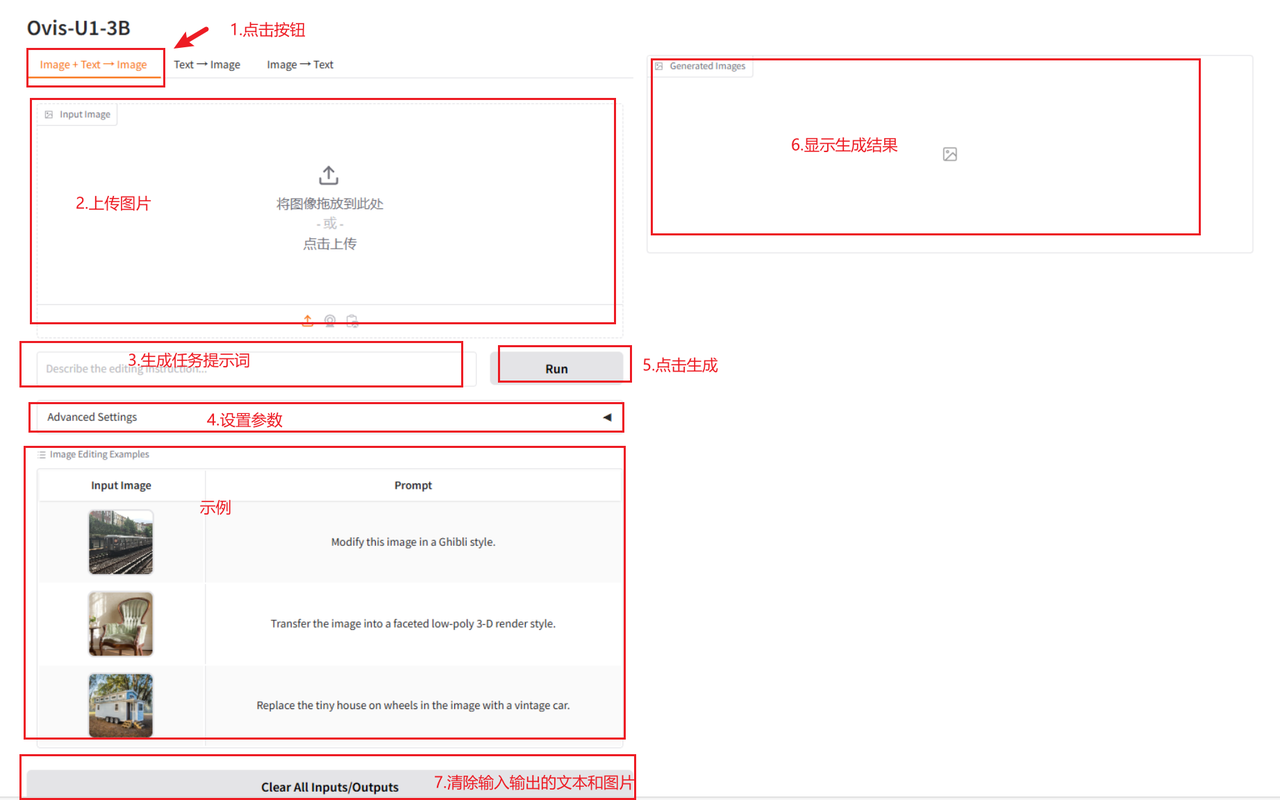This screenshot has width=1280, height=800.
Task: Click the 将图像拖放到此处 drop text
Action: pyautogui.click(x=330, y=204)
